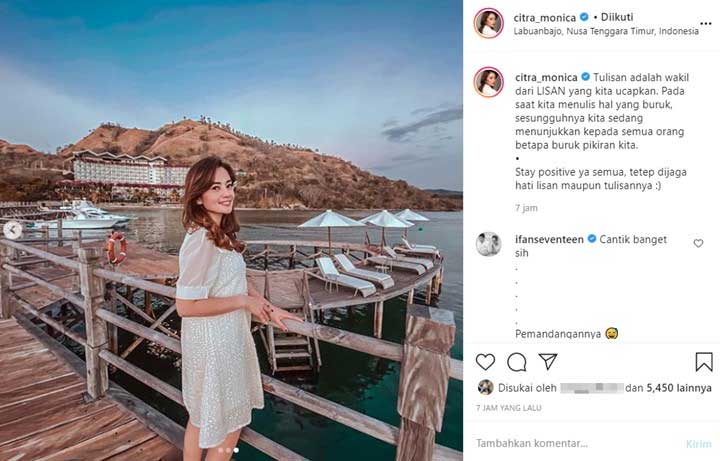Screen dimensions: 720x461
Task: Open comments via the speech bubble icon
Action: coord(516,362)
